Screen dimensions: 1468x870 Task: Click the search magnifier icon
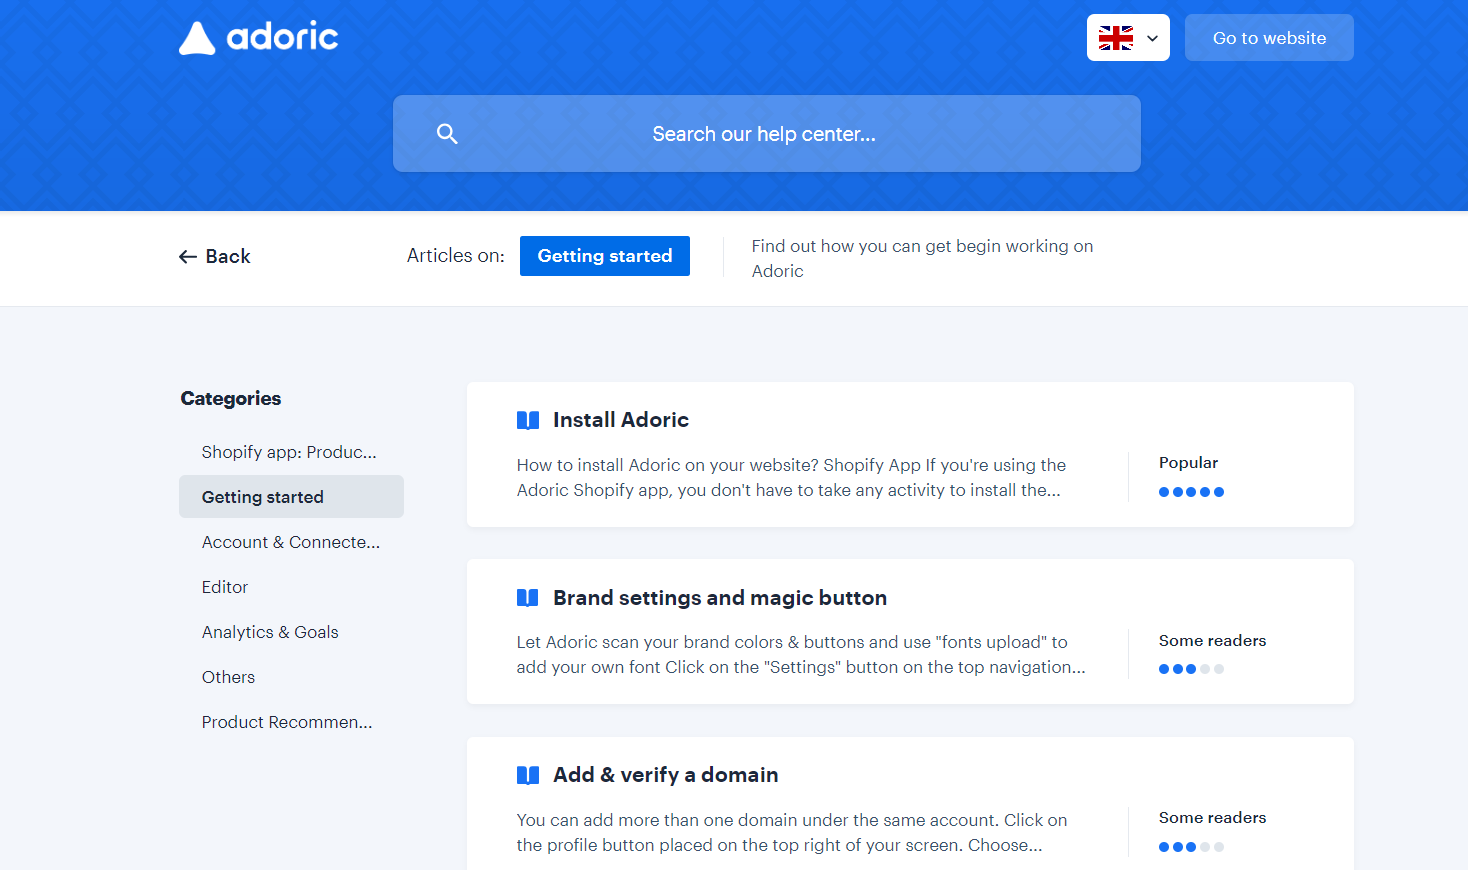pyautogui.click(x=447, y=134)
